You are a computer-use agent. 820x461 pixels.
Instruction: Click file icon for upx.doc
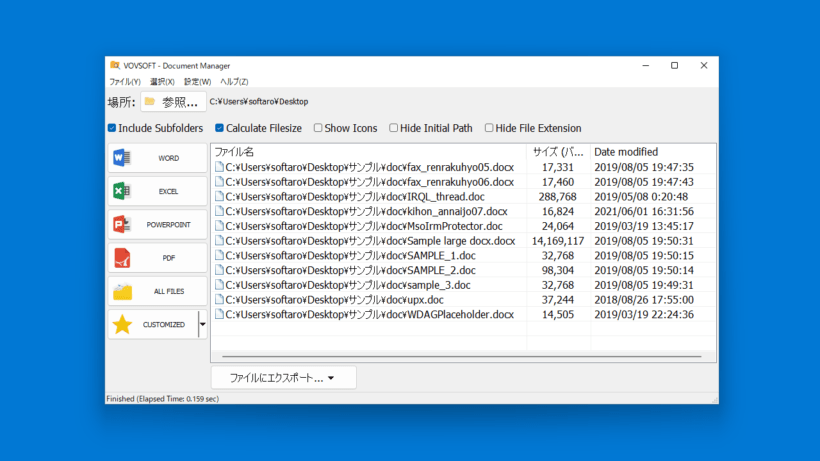219,299
